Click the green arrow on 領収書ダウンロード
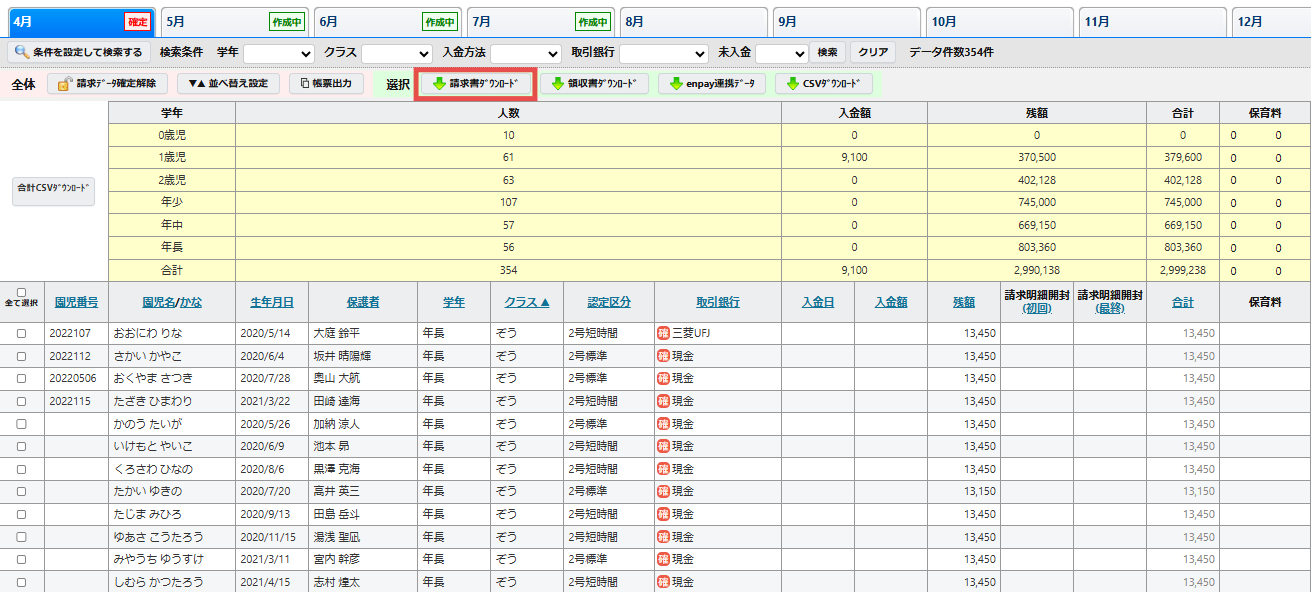 tap(558, 84)
